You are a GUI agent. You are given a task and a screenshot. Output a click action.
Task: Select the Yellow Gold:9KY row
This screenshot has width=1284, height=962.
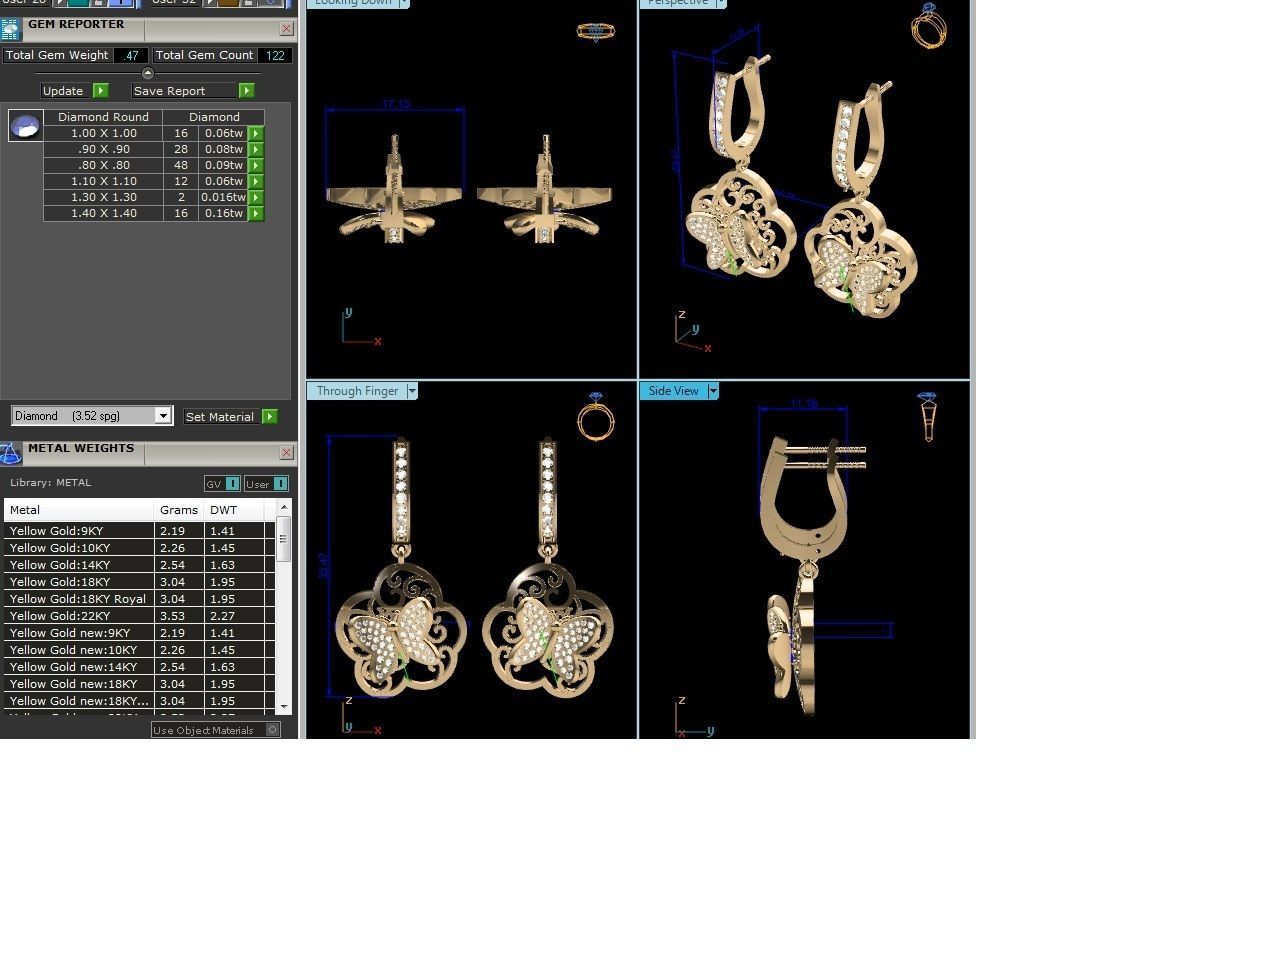pyautogui.click(x=138, y=531)
